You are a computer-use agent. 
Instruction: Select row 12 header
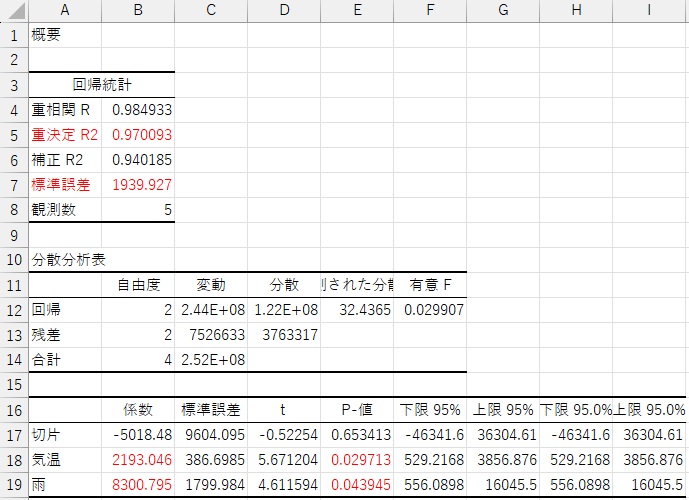[14, 310]
